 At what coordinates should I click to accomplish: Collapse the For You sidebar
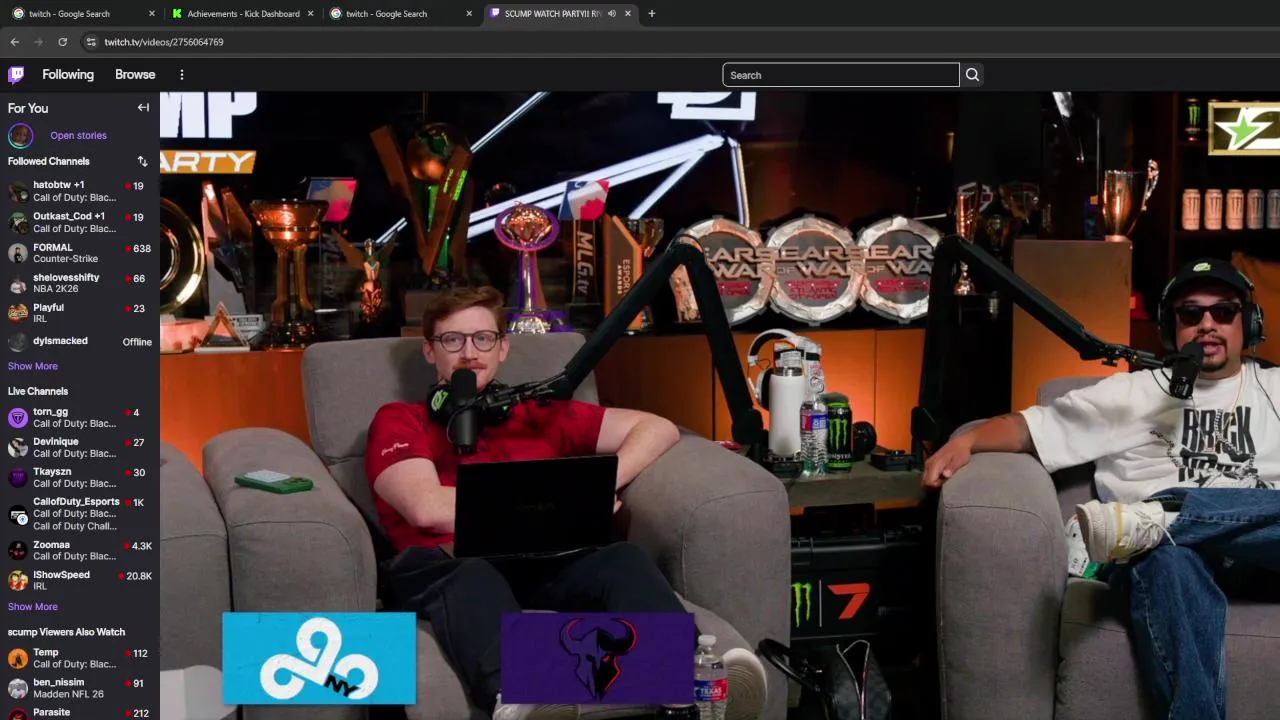pyautogui.click(x=143, y=108)
